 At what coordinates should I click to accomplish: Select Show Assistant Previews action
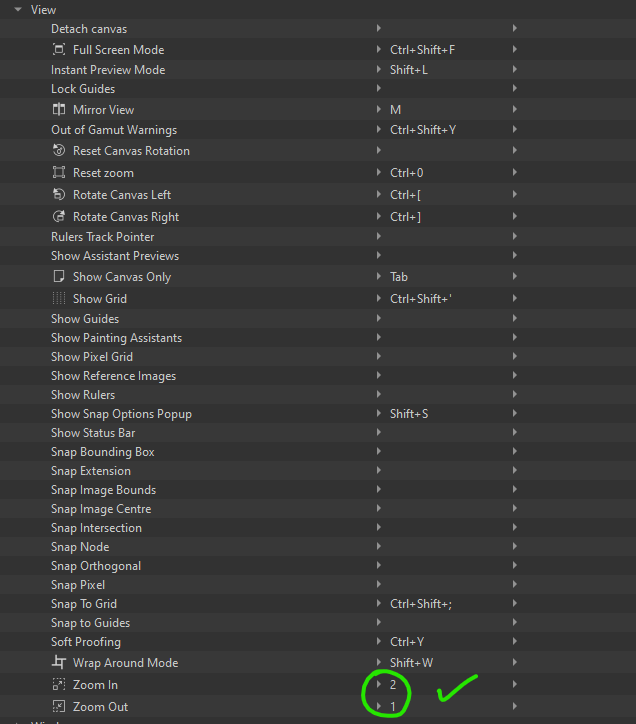click(115, 256)
